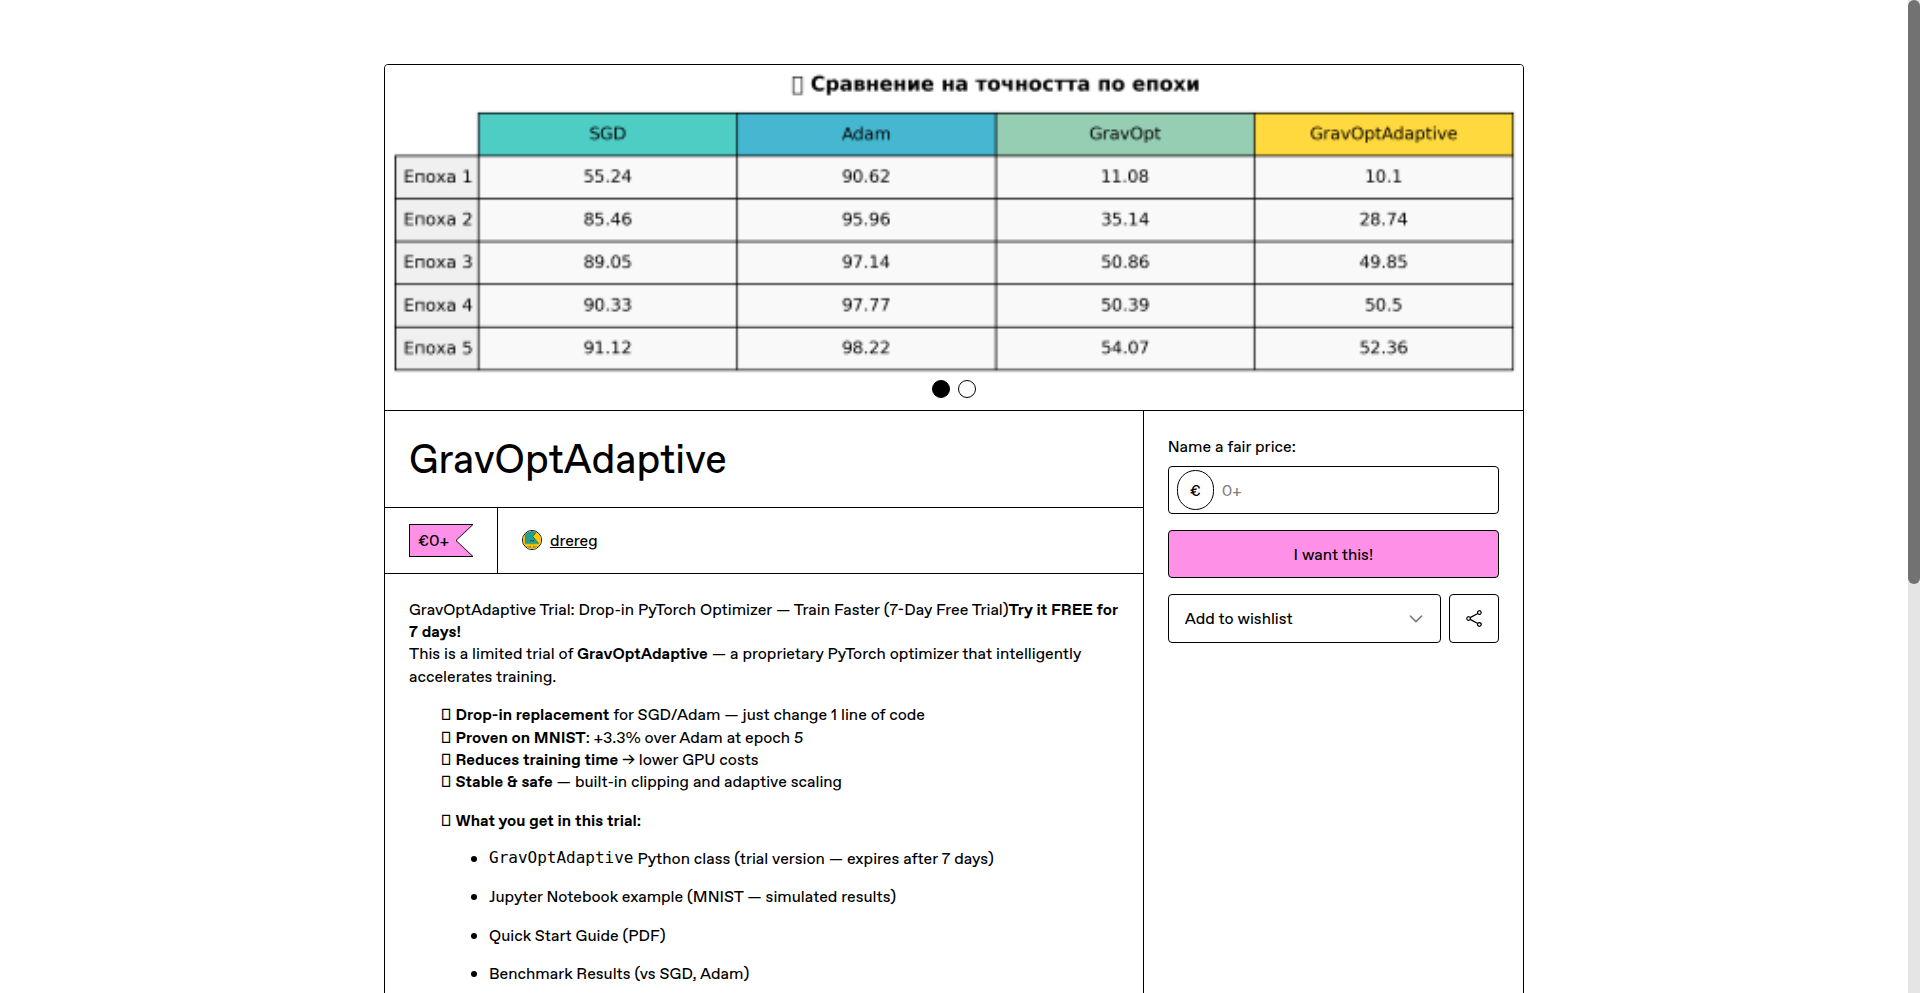Click the Benchmark Results (vs SGD, Adam) item

pos(619,974)
